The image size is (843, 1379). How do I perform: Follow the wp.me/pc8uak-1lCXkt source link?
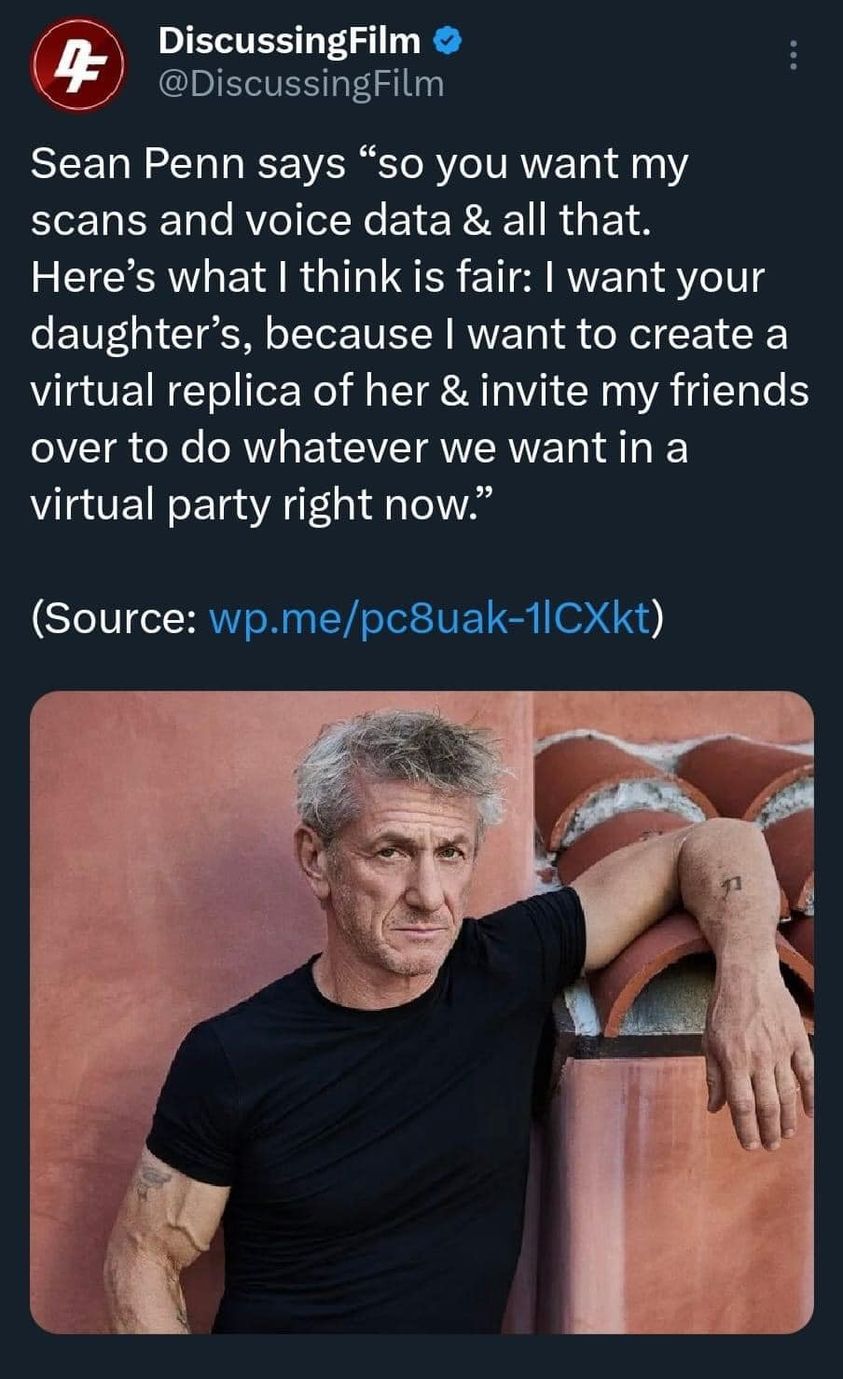pos(428,618)
